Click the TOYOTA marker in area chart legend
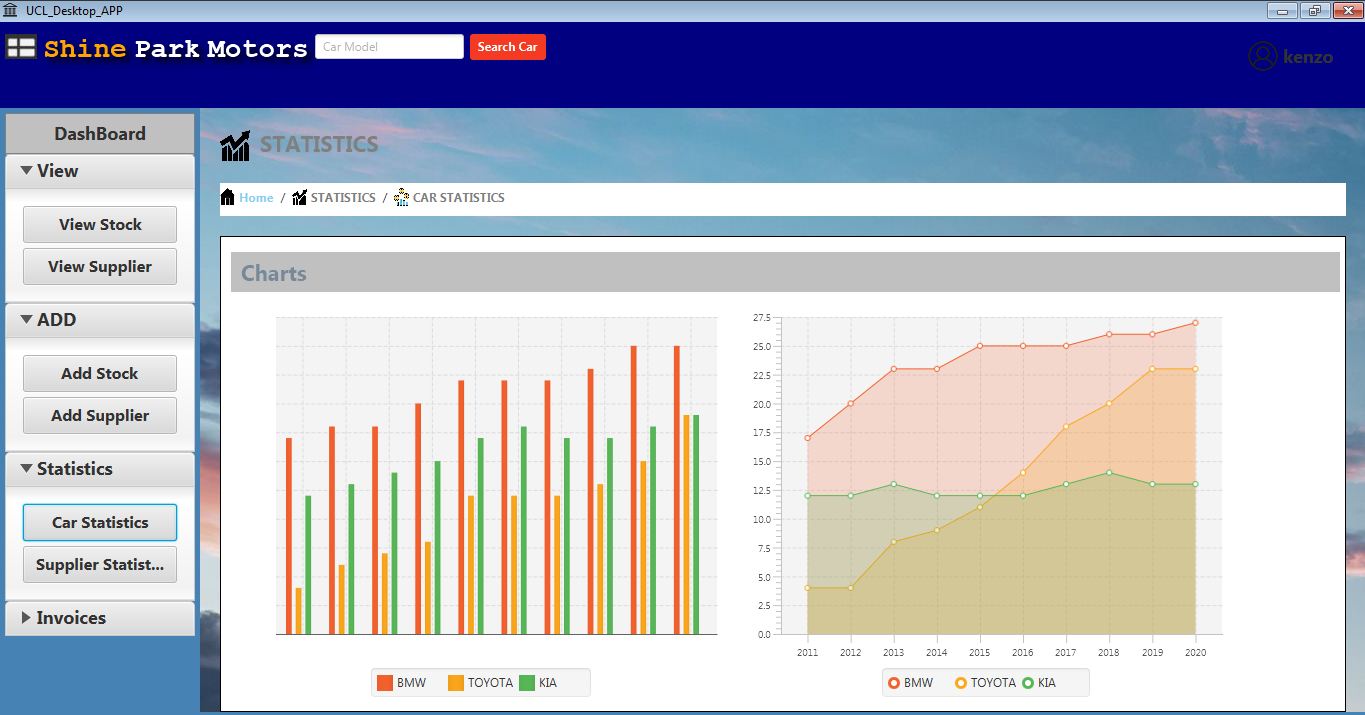 (x=961, y=683)
